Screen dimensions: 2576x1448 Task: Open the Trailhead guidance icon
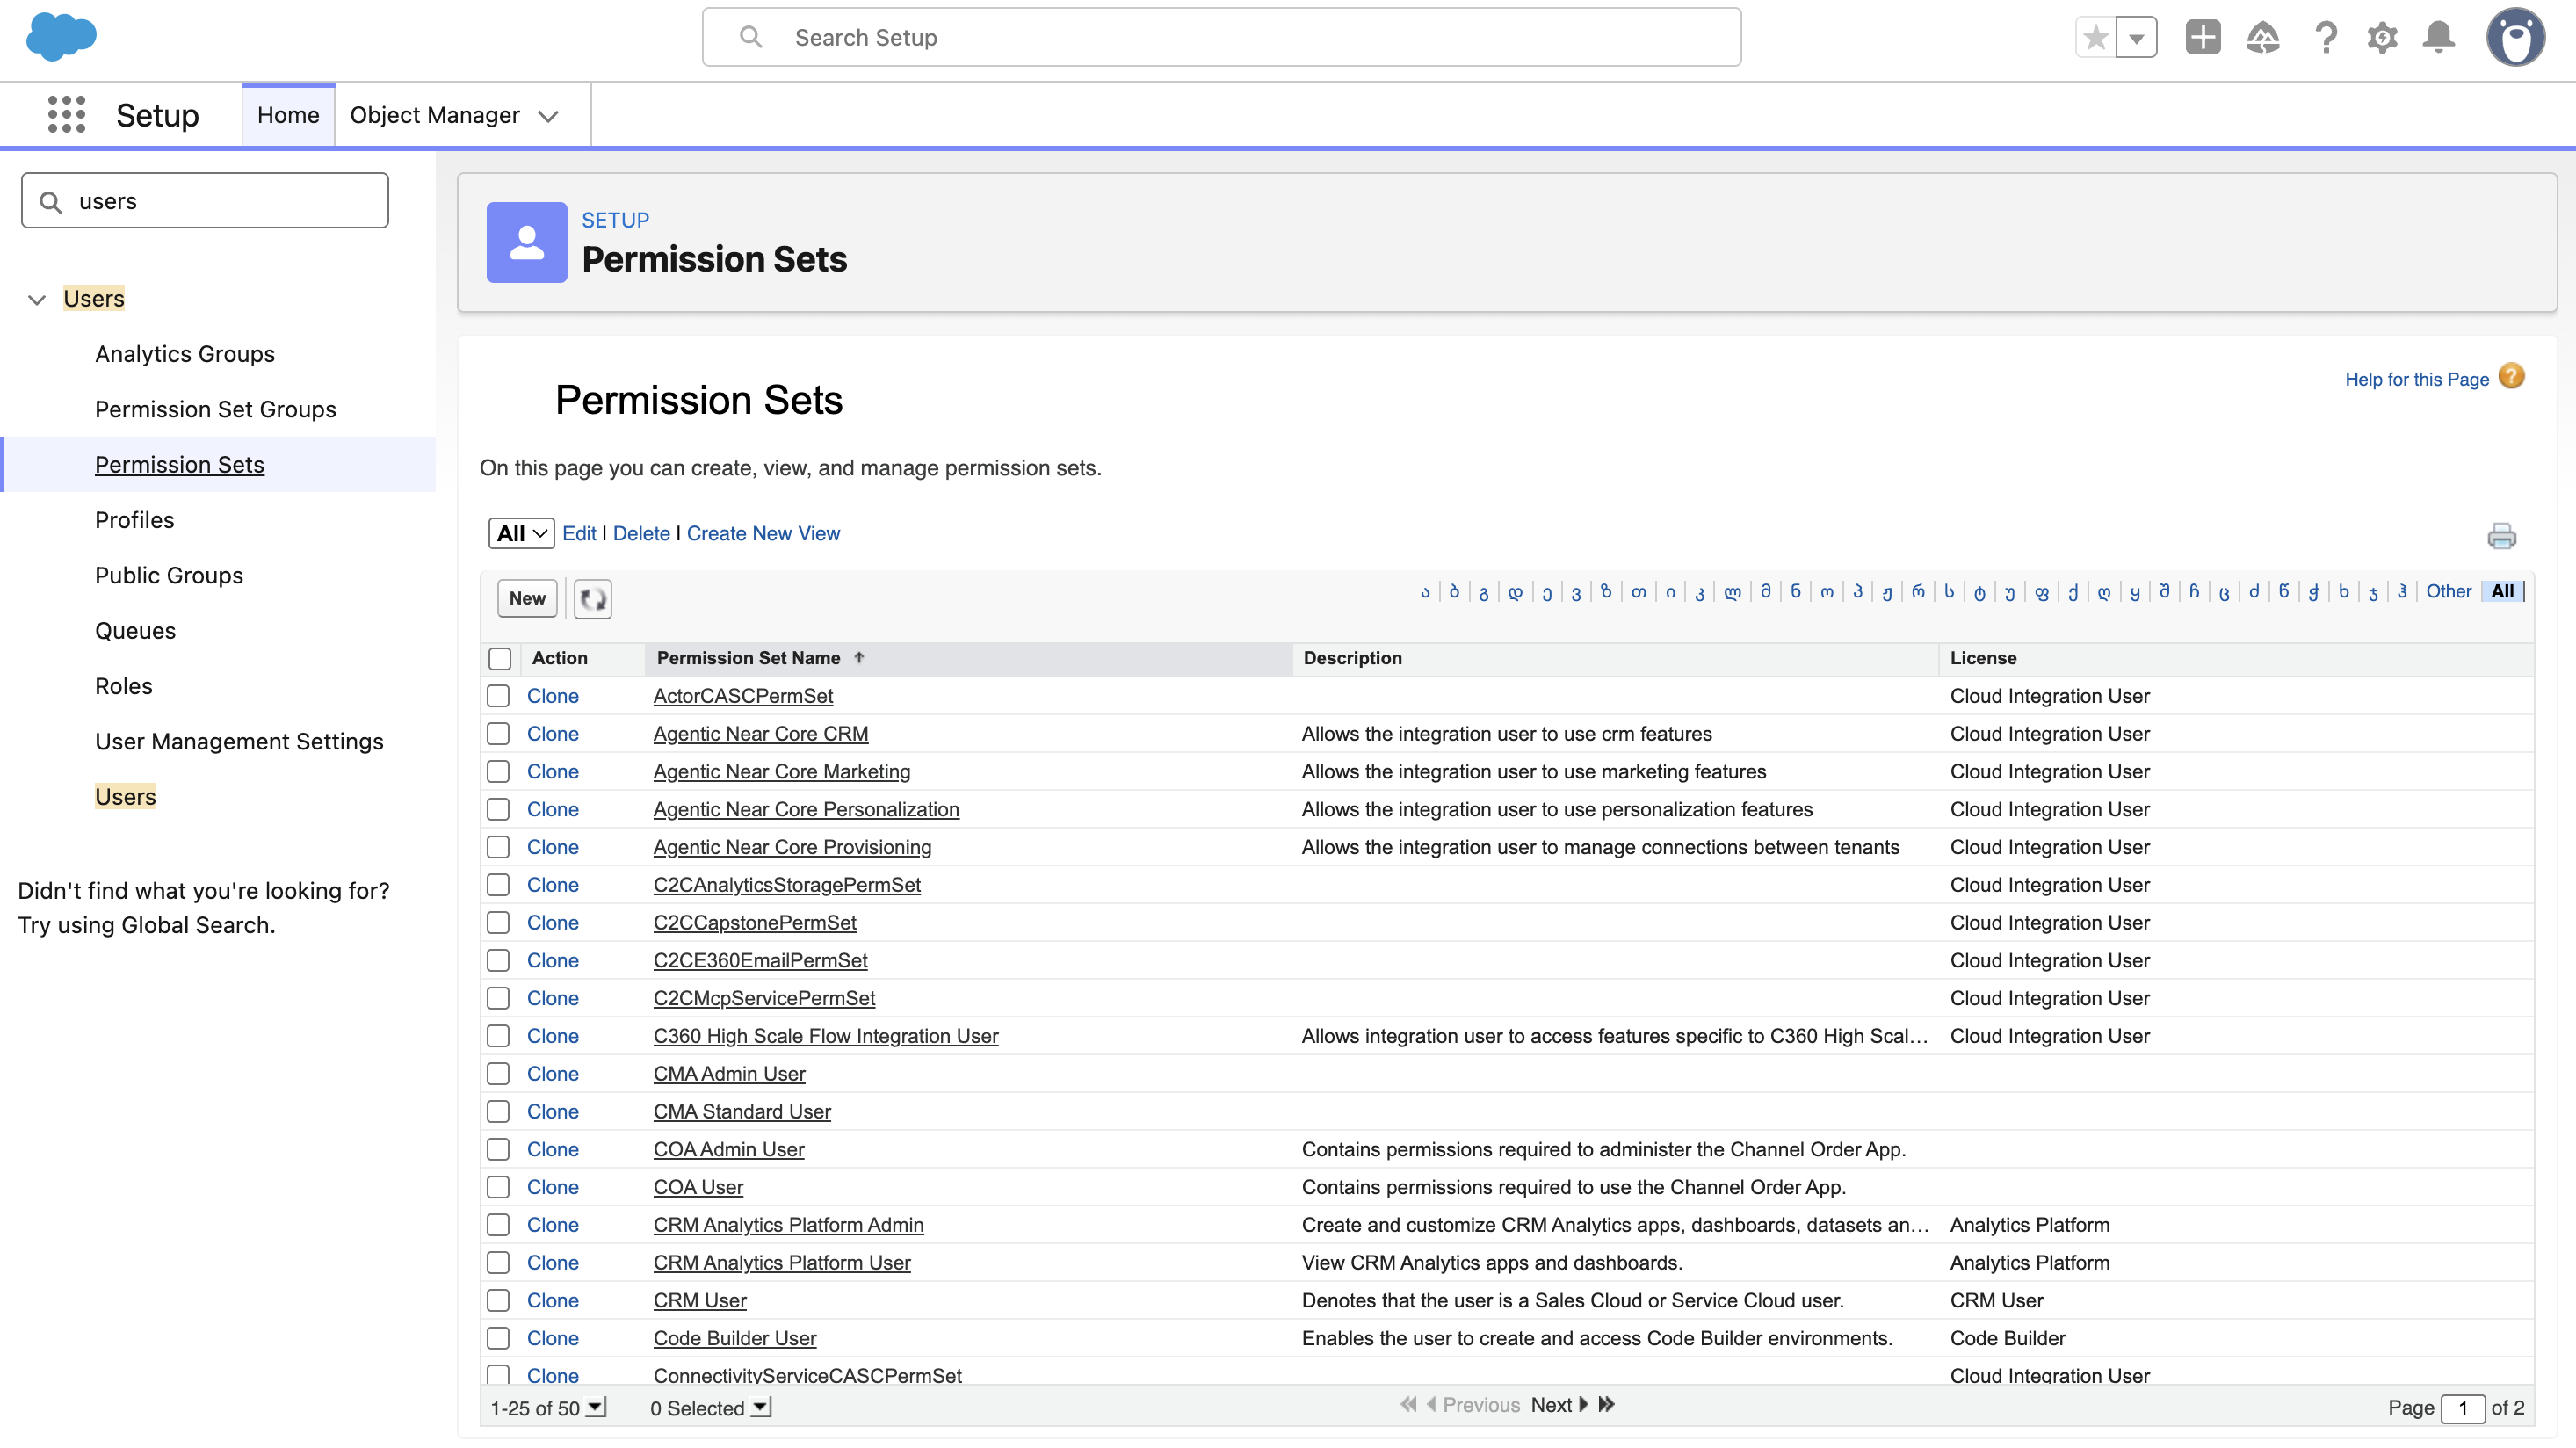coord(2263,38)
